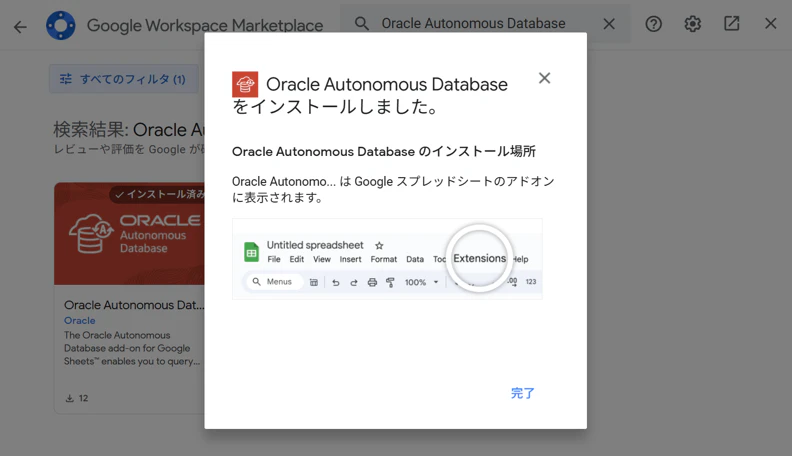Click the red Oracle icon in dialog

pos(245,84)
